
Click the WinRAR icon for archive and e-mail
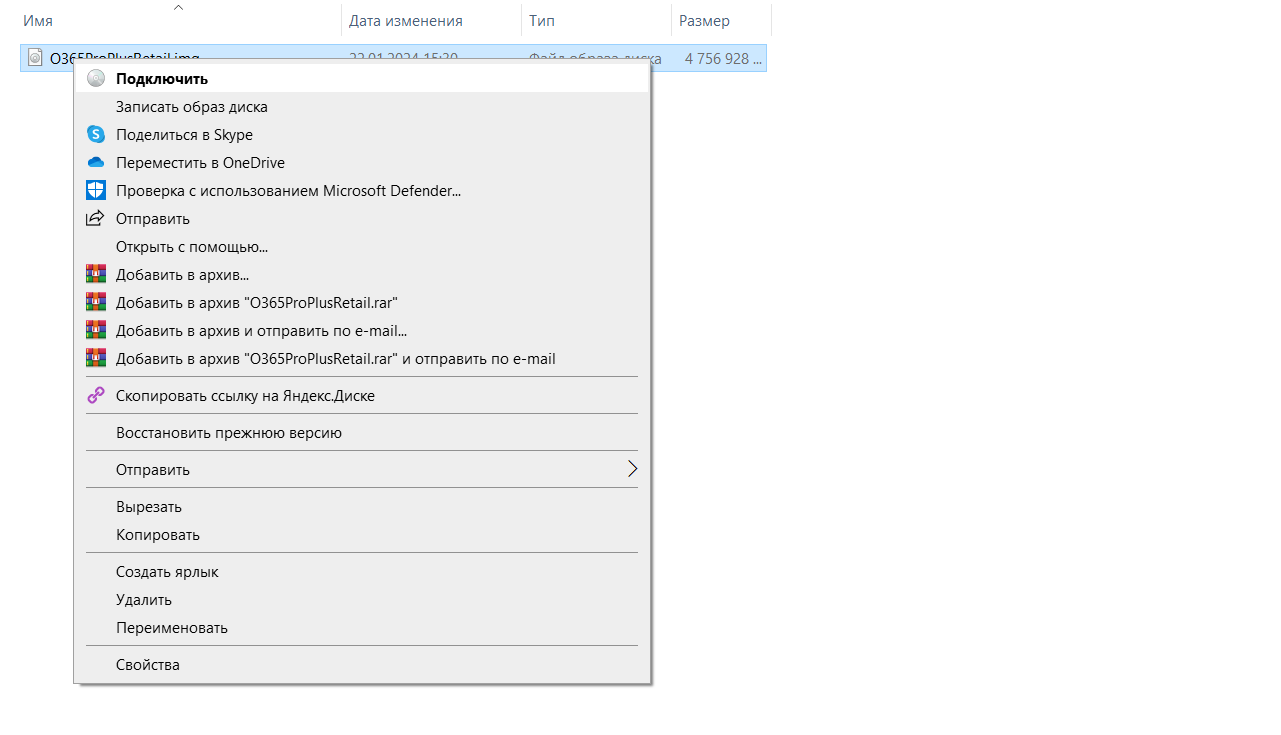point(96,331)
